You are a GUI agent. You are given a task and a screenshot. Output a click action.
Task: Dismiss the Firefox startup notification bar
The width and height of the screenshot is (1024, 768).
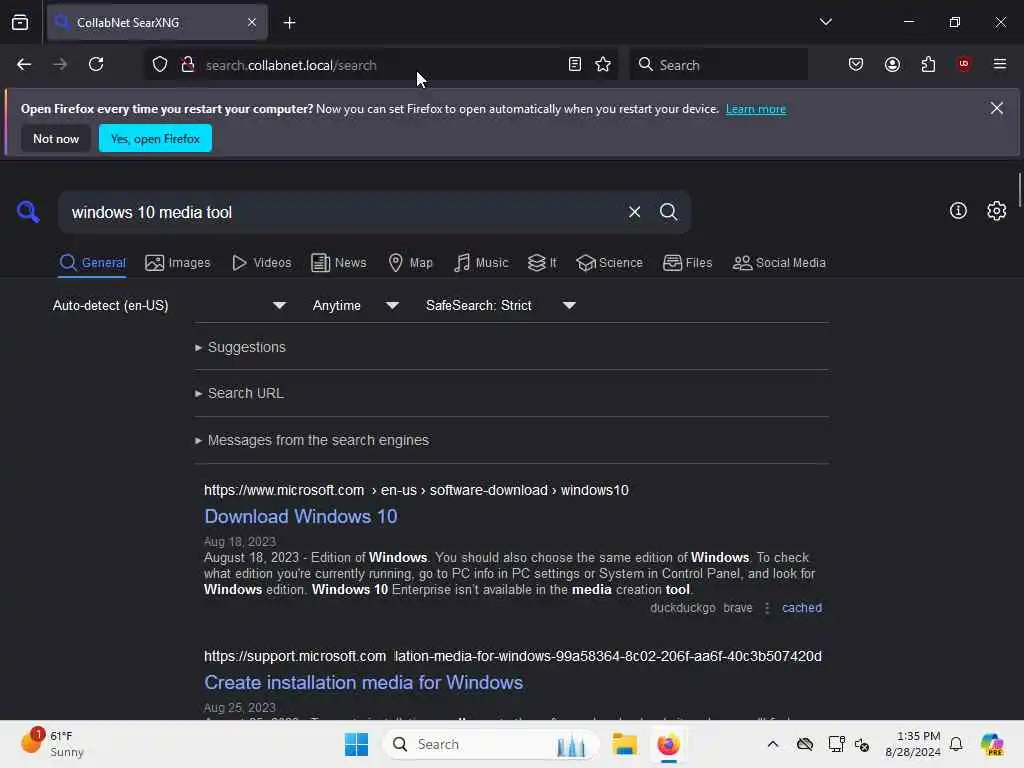[997, 108]
